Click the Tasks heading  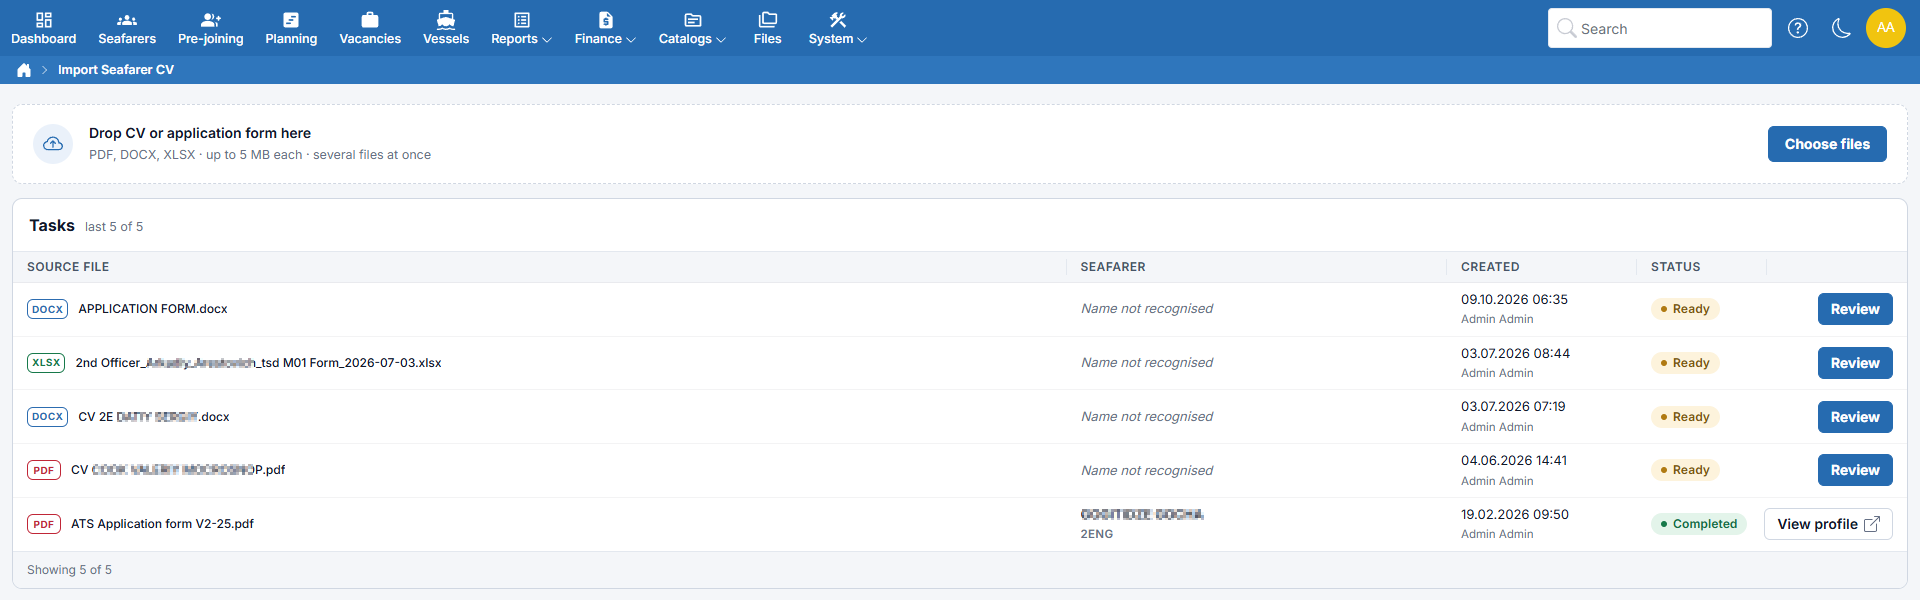tap(52, 226)
